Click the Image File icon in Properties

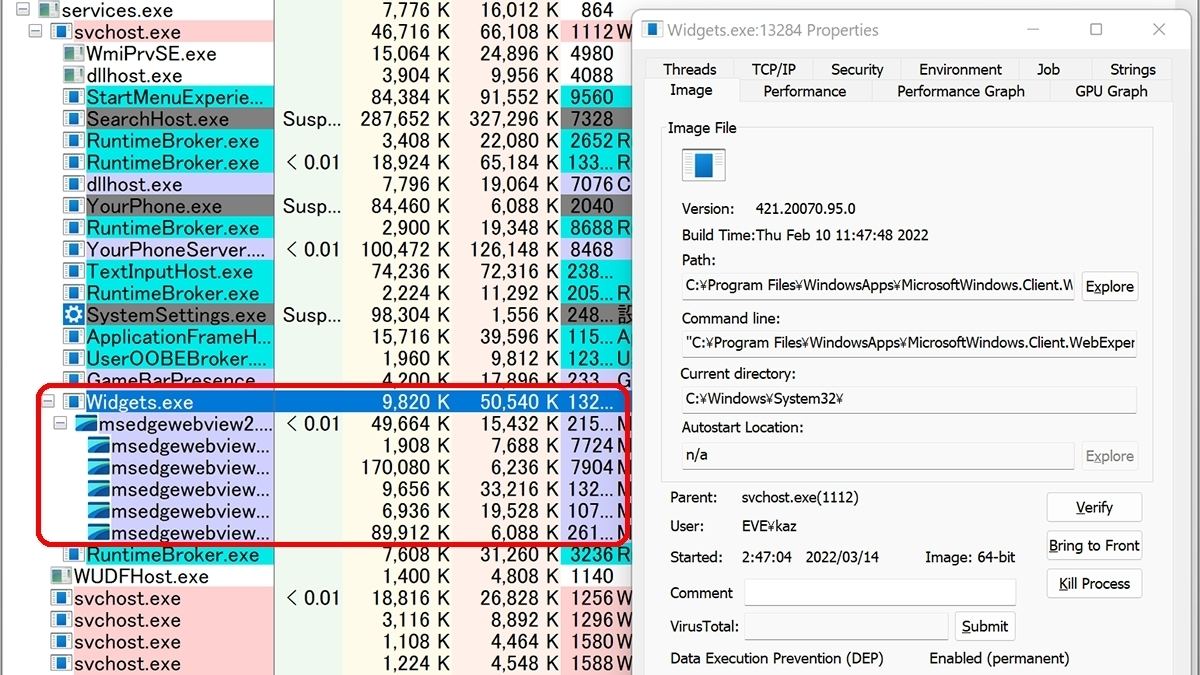704,165
